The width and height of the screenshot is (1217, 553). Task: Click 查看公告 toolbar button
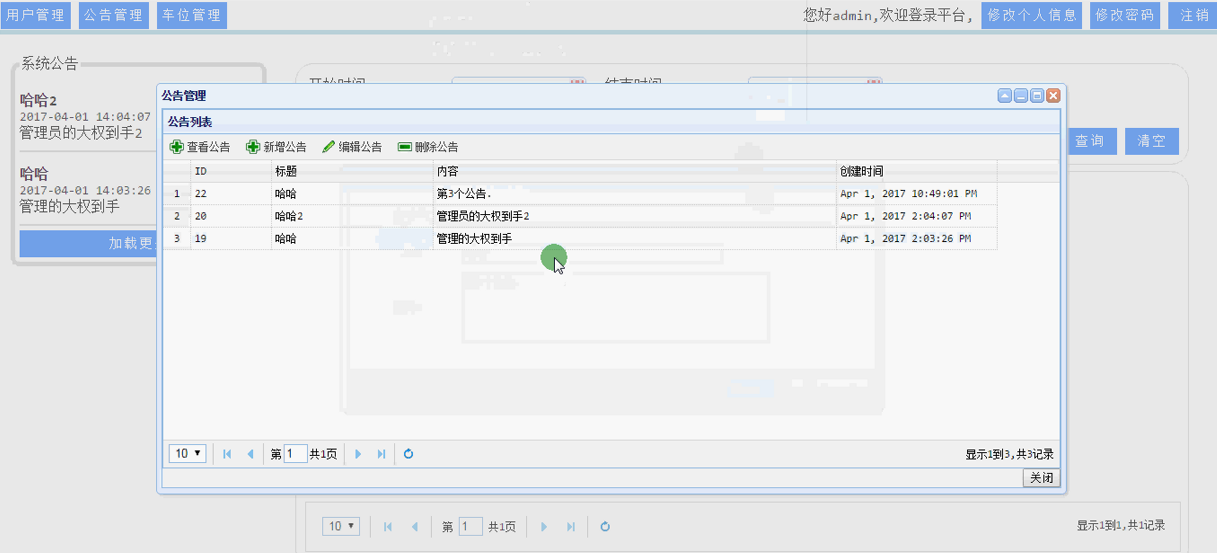(200, 147)
